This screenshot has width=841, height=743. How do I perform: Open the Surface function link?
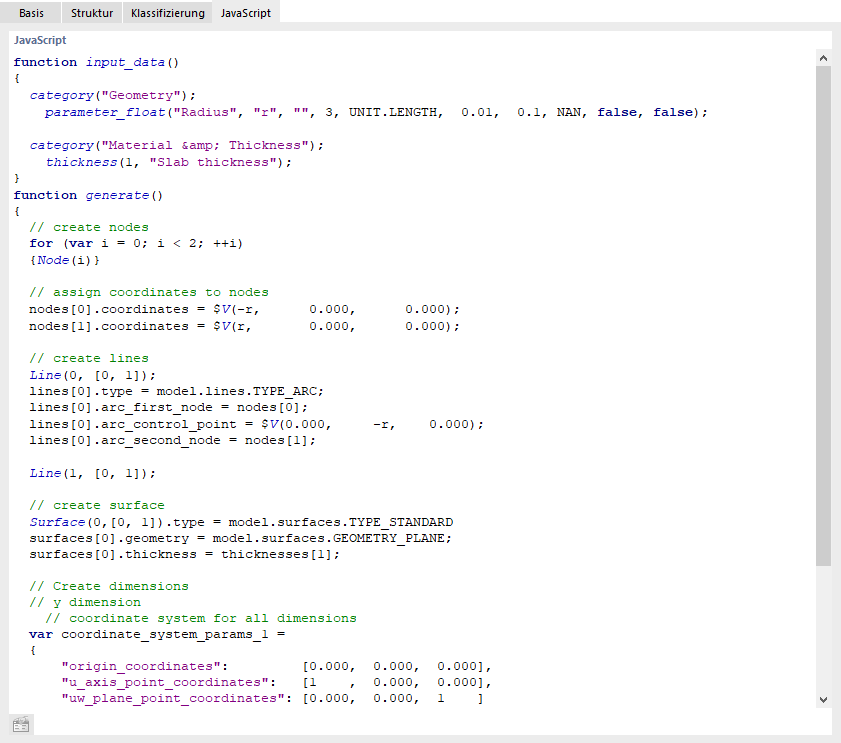point(57,521)
